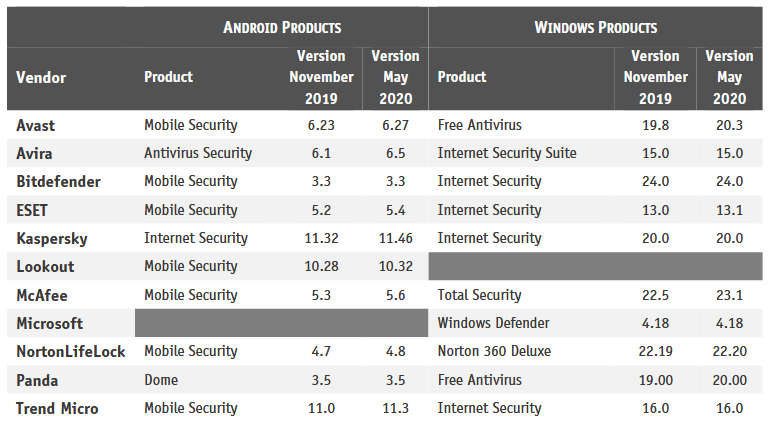Select the Microsoft vendor cell
The width and height of the screenshot is (770, 435).
click(50, 324)
